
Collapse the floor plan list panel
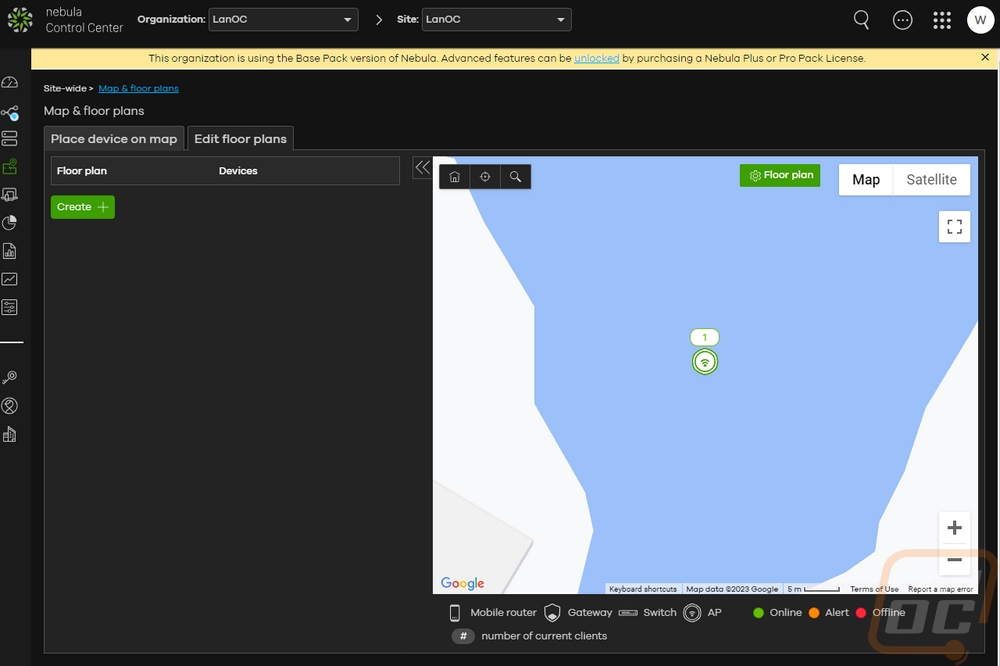tap(422, 168)
